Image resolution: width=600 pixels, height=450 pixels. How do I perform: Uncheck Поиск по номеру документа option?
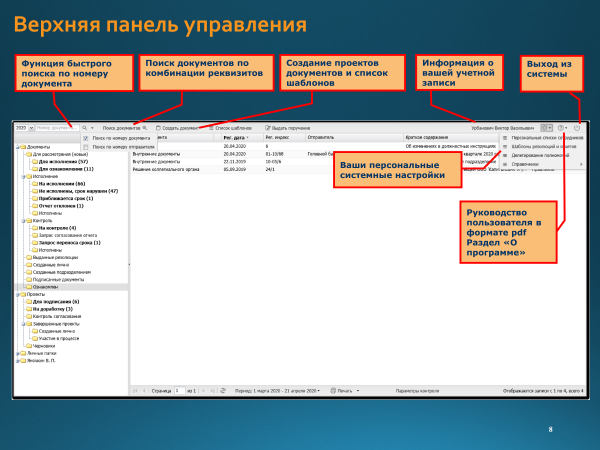pos(85,137)
